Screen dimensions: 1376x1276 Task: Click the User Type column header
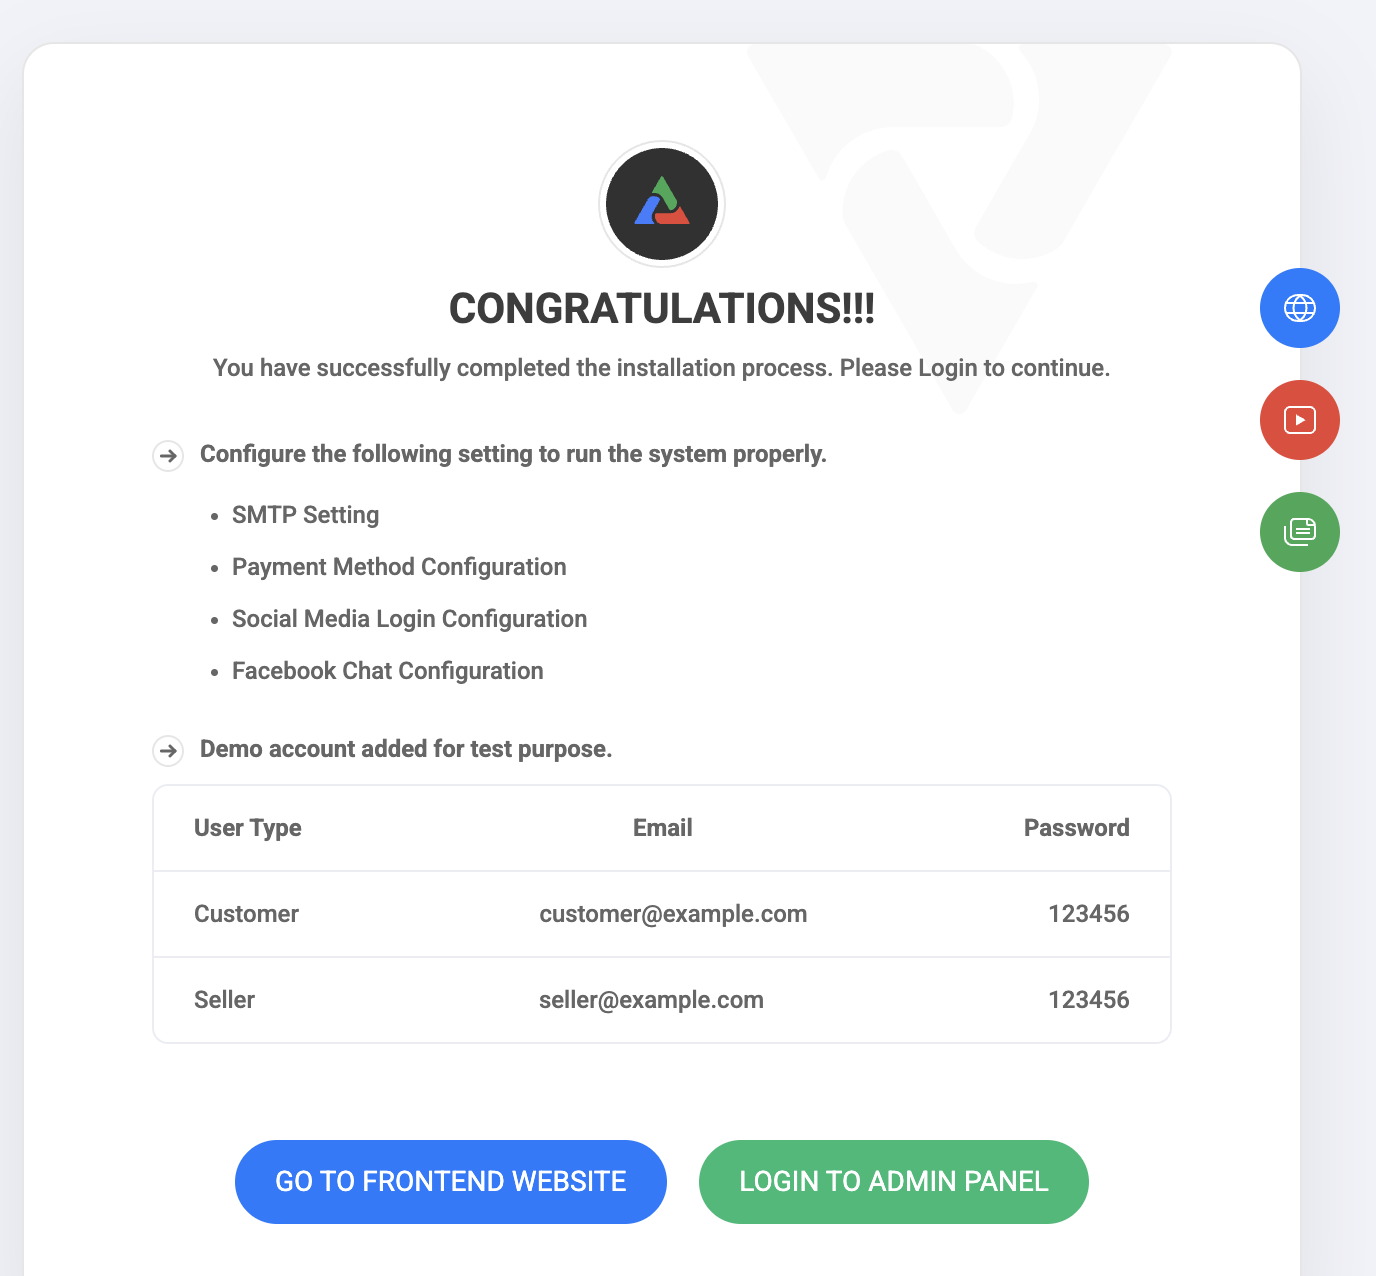point(247,828)
